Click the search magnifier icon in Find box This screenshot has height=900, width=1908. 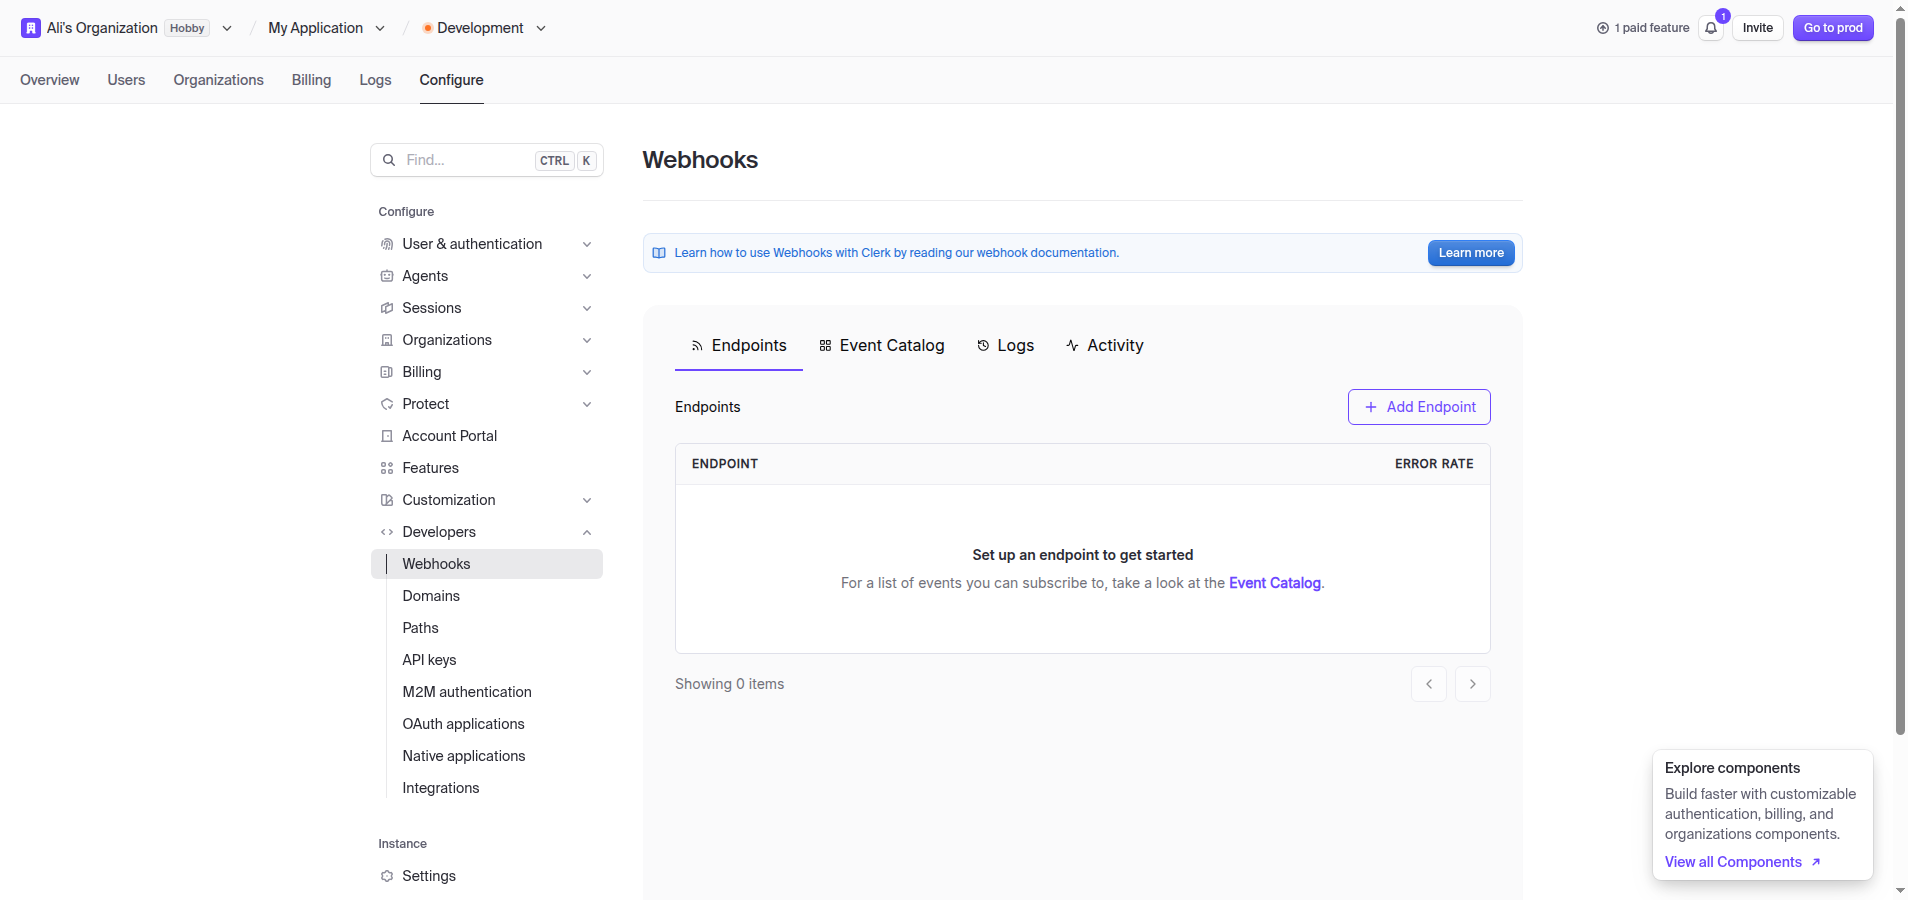389,160
